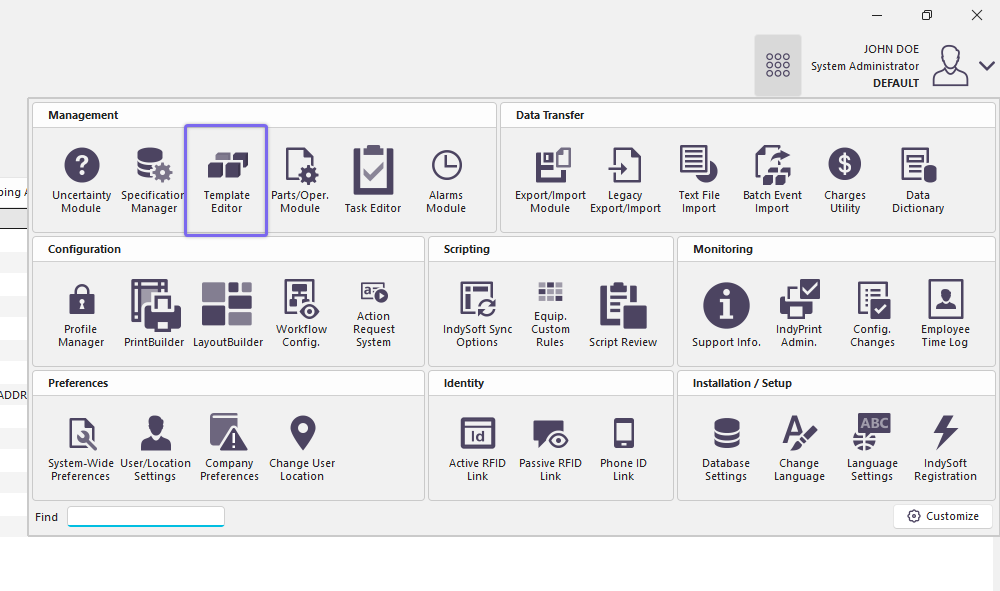Viewport: 1000px width, 591px height.
Task: Open the Task Editor
Action: (373, 180)
